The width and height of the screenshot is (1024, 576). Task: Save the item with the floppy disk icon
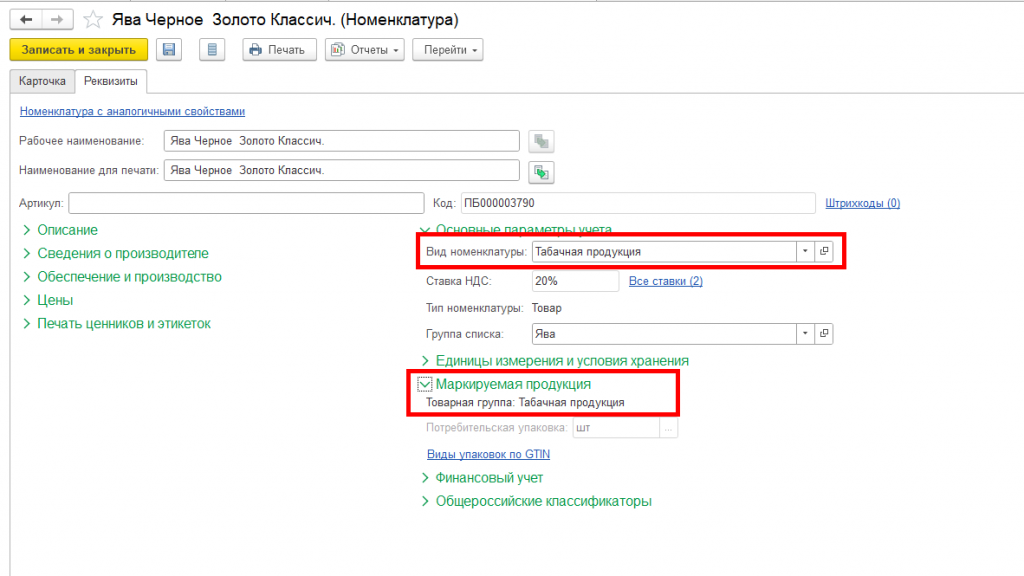tap(168, 50)
